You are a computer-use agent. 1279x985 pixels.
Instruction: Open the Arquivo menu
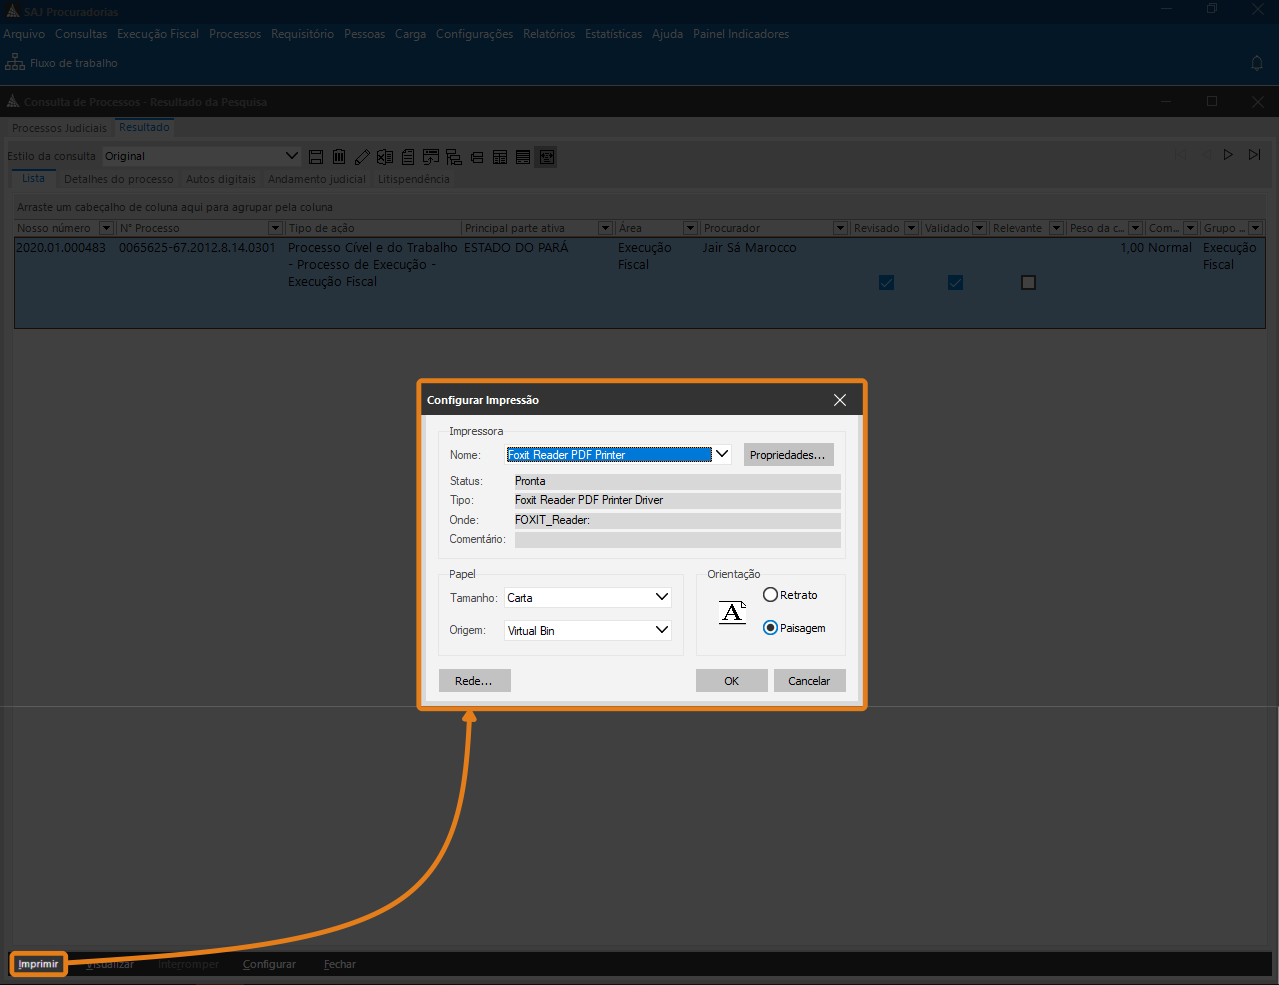tap(24, 34)
